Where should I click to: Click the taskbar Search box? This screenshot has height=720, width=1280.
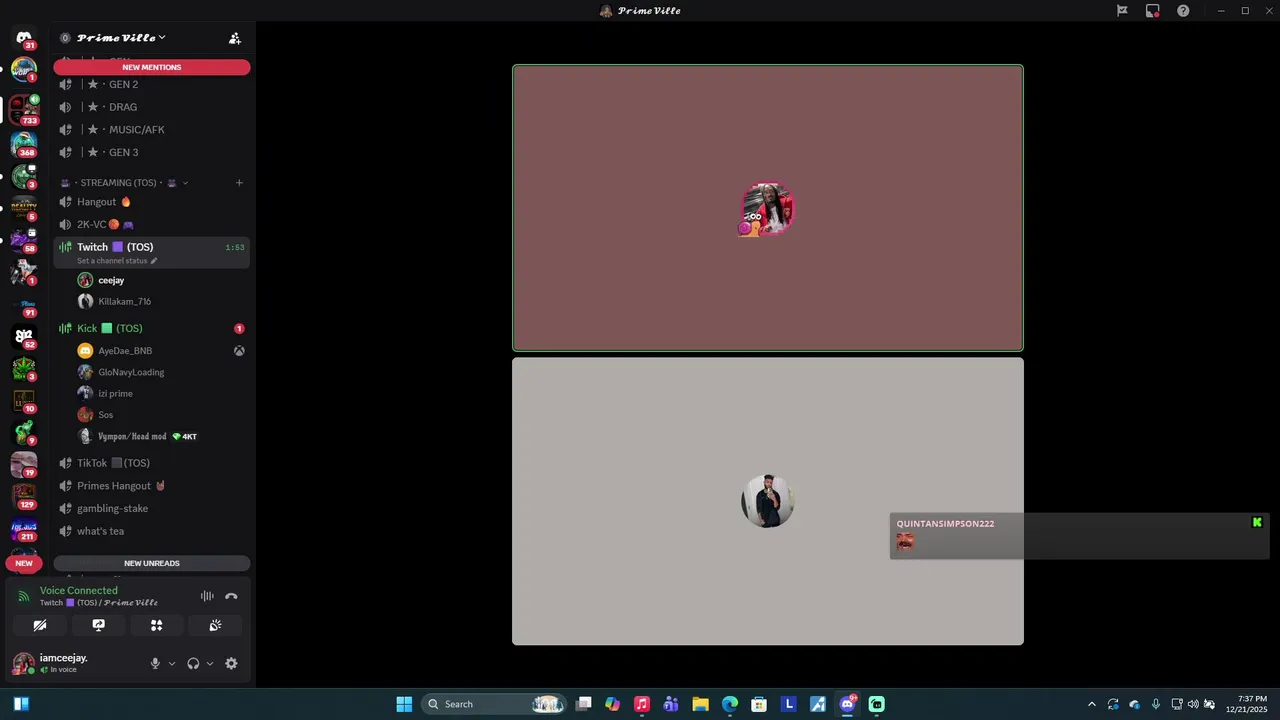point(494,704)
